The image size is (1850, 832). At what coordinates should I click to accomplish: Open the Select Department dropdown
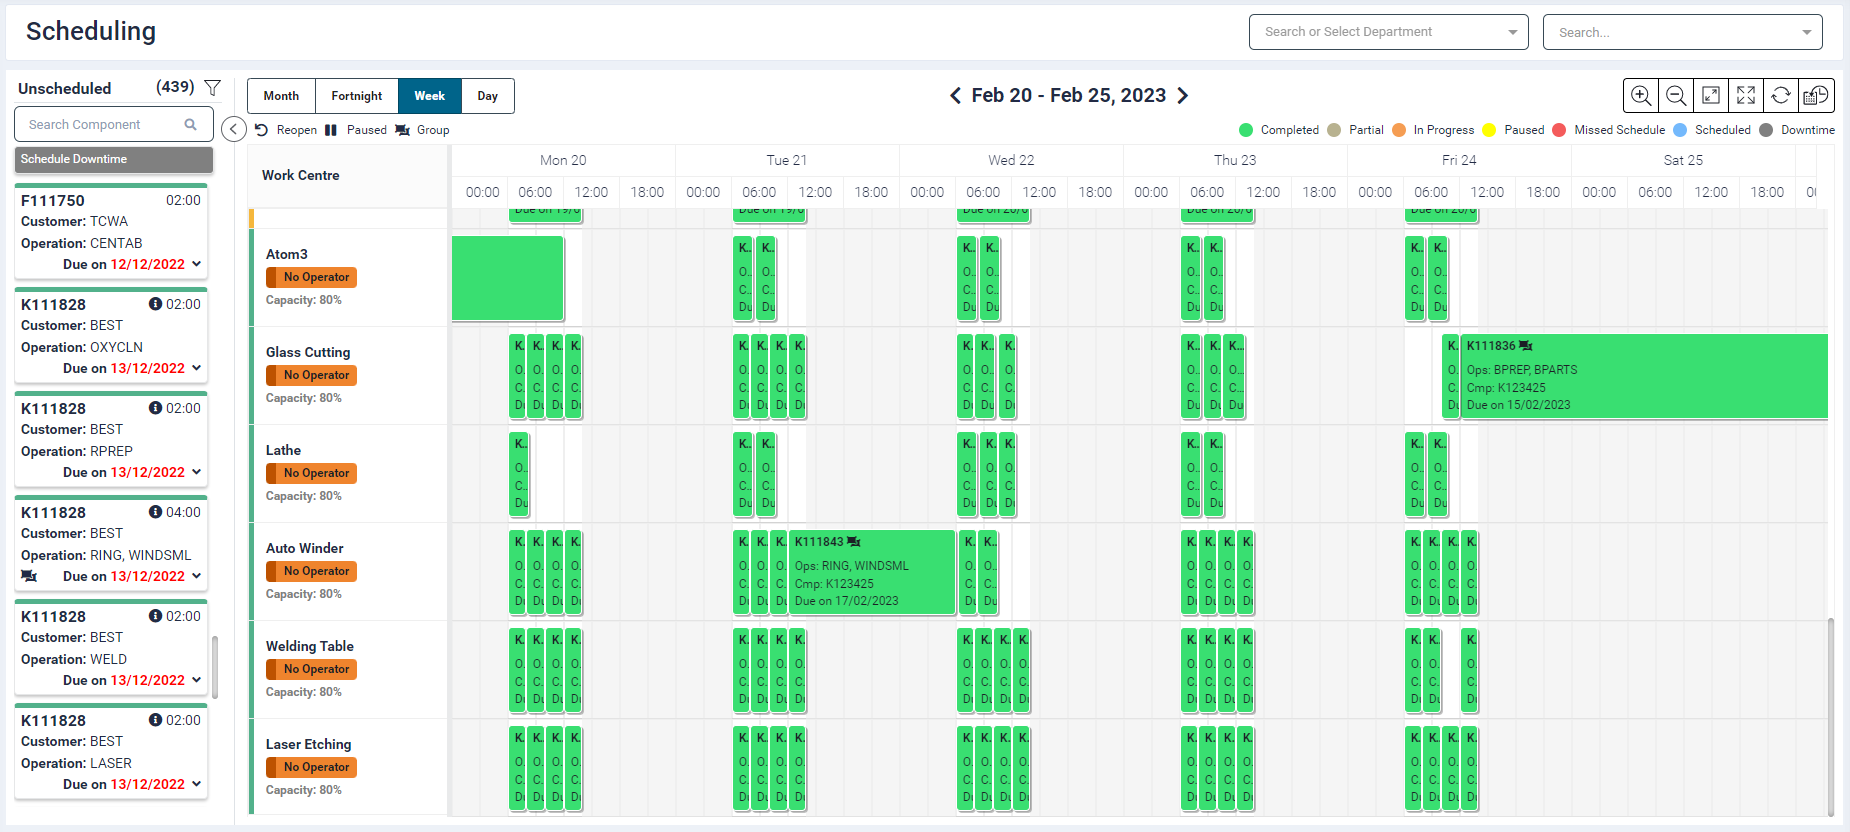pyautogui.click(x=1388, y=32)
